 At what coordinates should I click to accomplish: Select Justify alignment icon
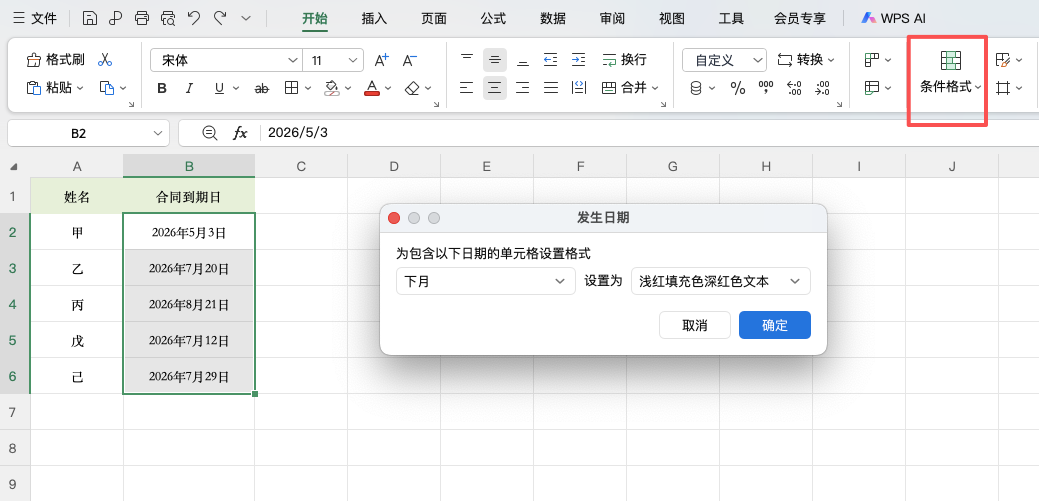(551, 87)
